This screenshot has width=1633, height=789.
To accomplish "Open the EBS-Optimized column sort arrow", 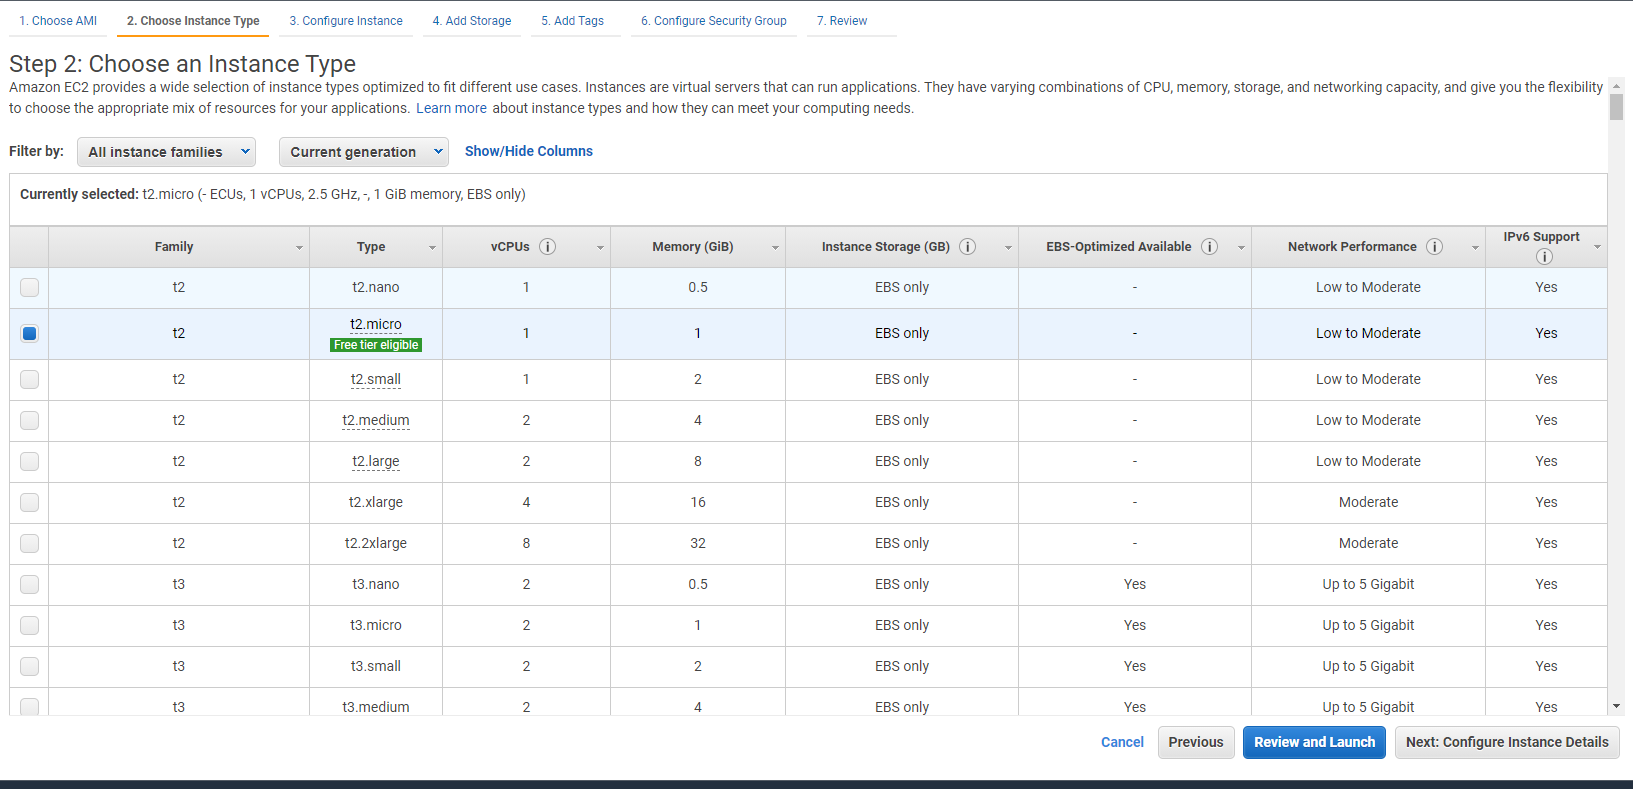I will point(1241,248).
